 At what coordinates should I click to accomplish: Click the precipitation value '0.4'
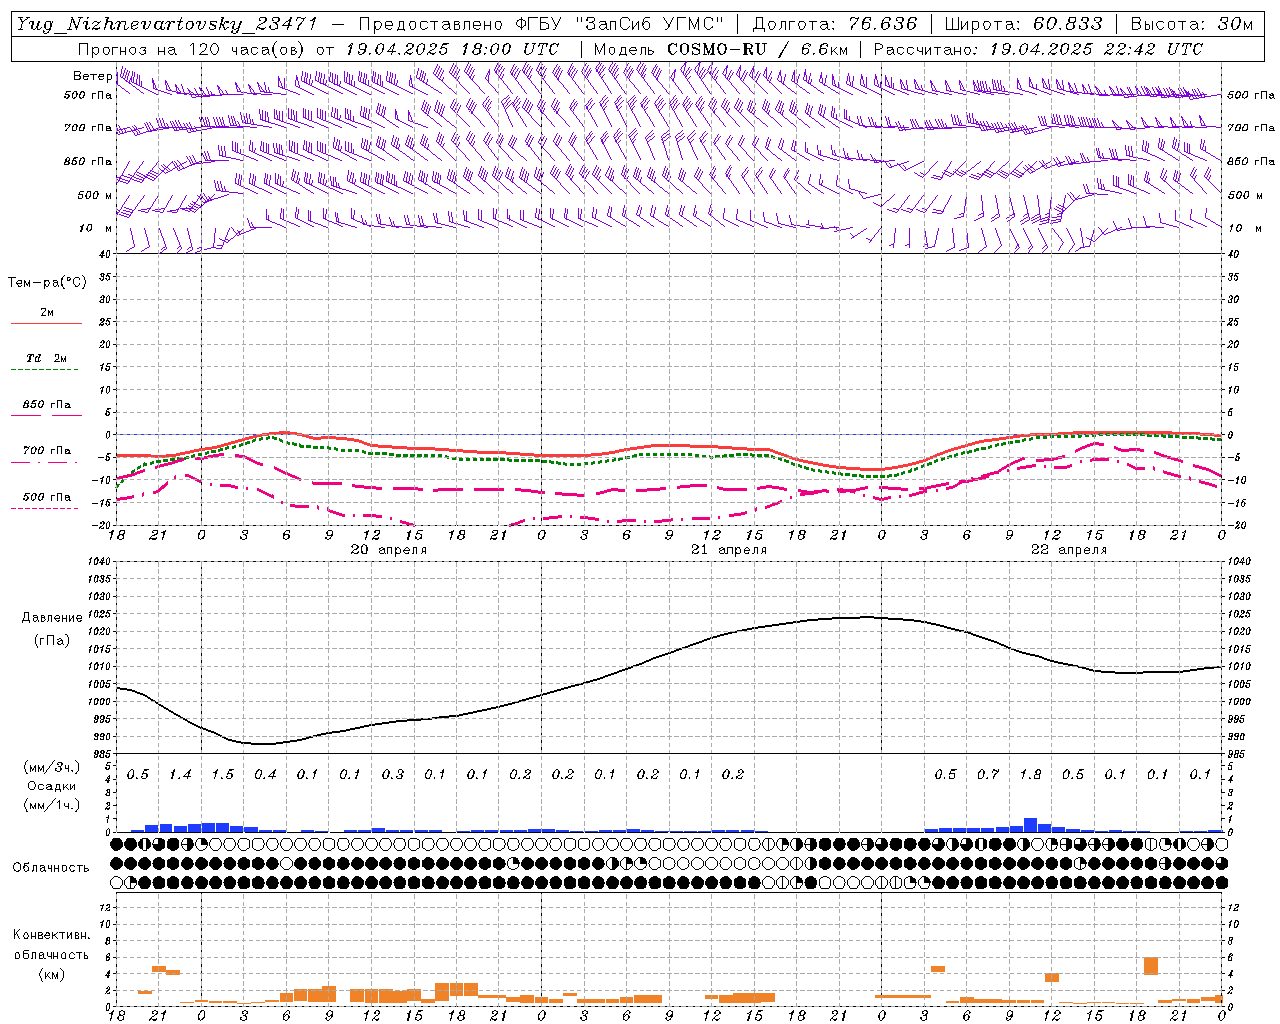pos(265,775)
